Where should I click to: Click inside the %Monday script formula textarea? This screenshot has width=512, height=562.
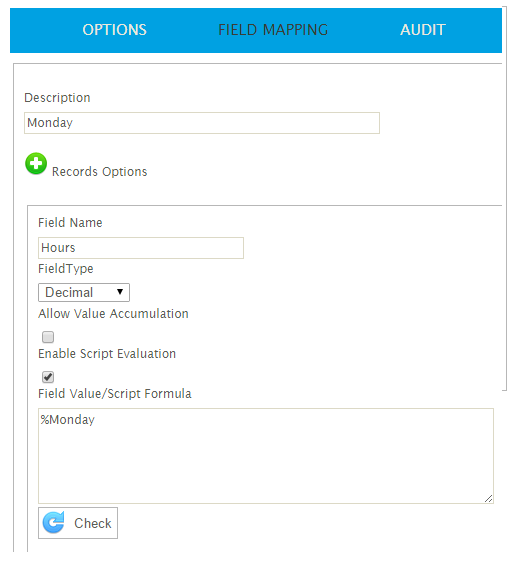(x=266, y=456)
